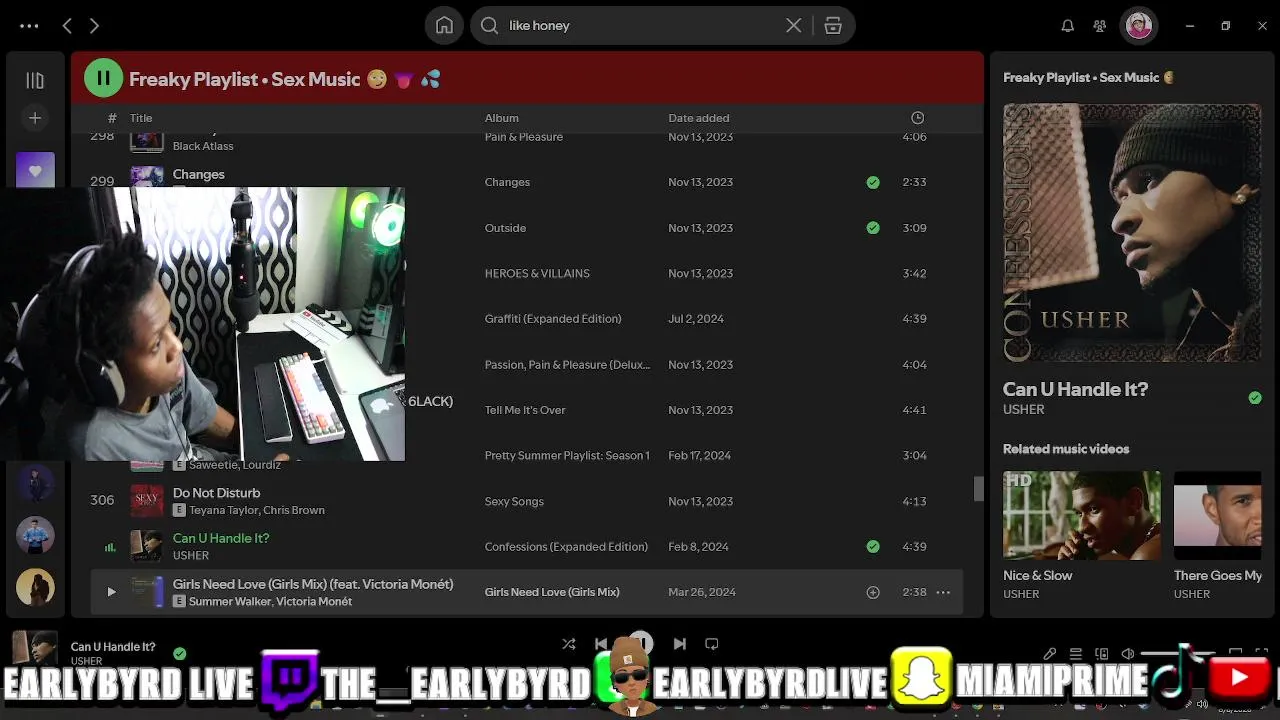Open the HEROES & VILLAINS album
This screenshot has height=720, width=1280.
(537, 273)
